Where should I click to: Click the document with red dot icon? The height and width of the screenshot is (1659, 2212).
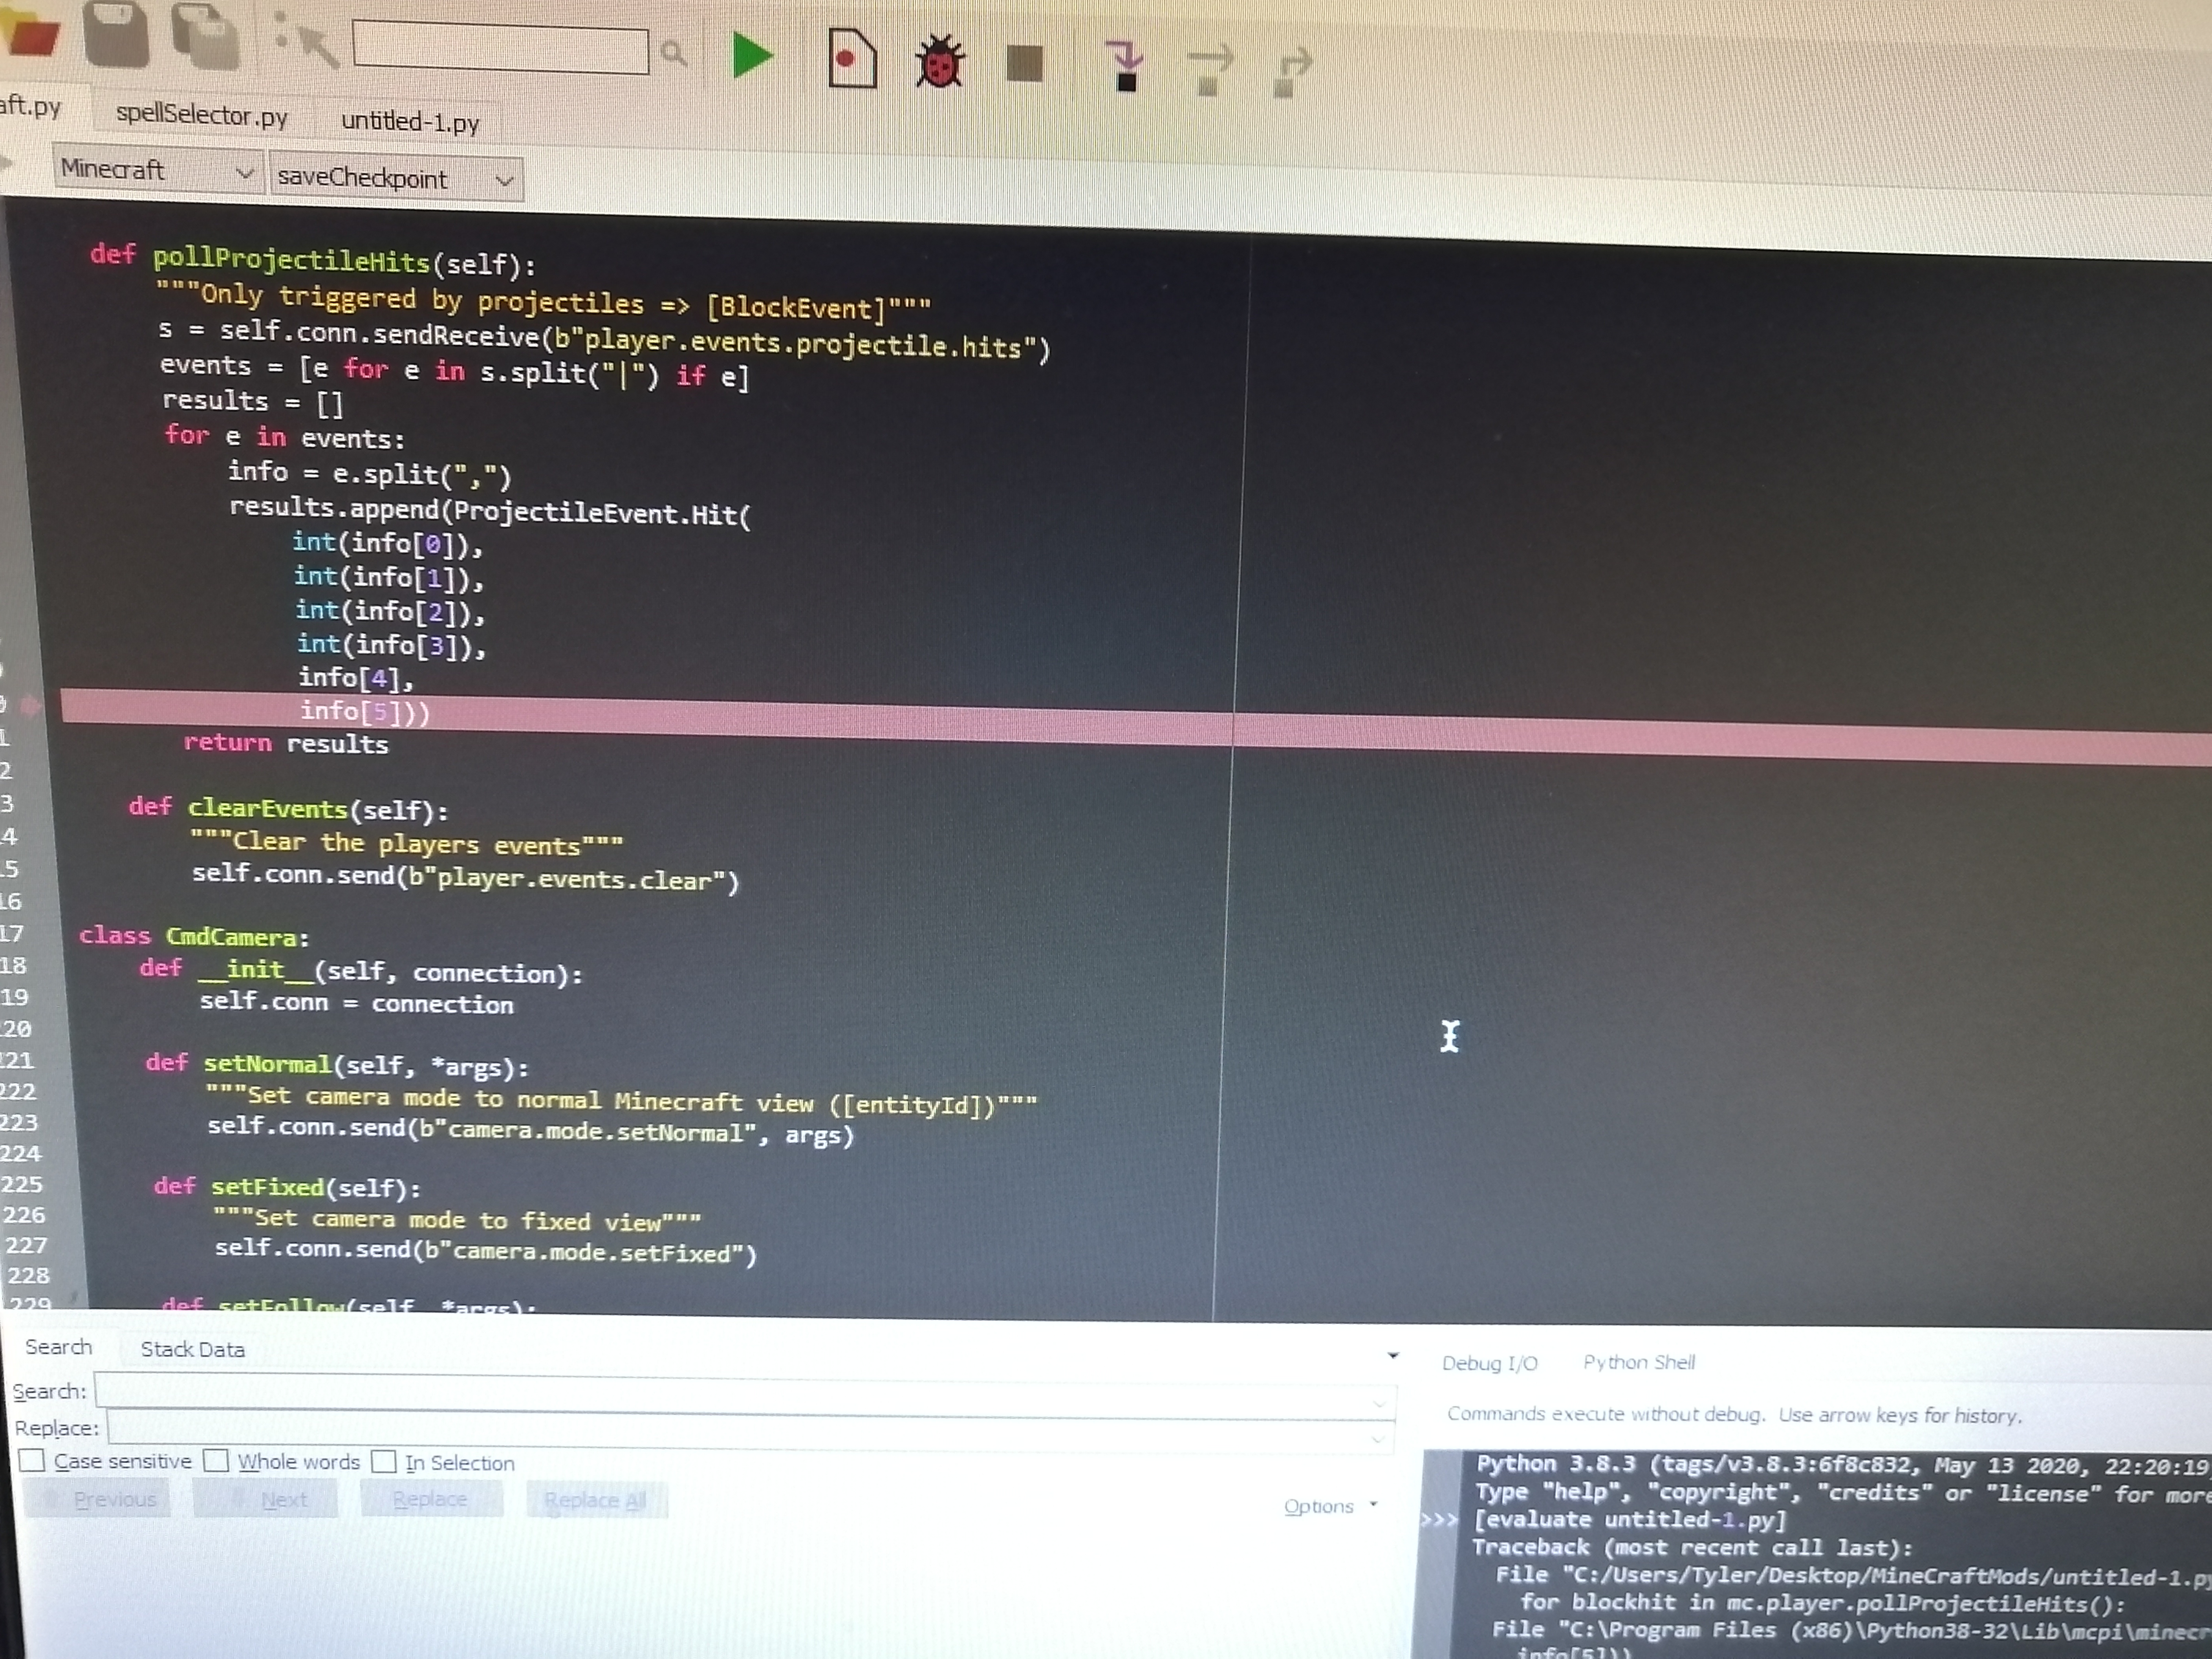pyautogui.click(x=852, y=59)
